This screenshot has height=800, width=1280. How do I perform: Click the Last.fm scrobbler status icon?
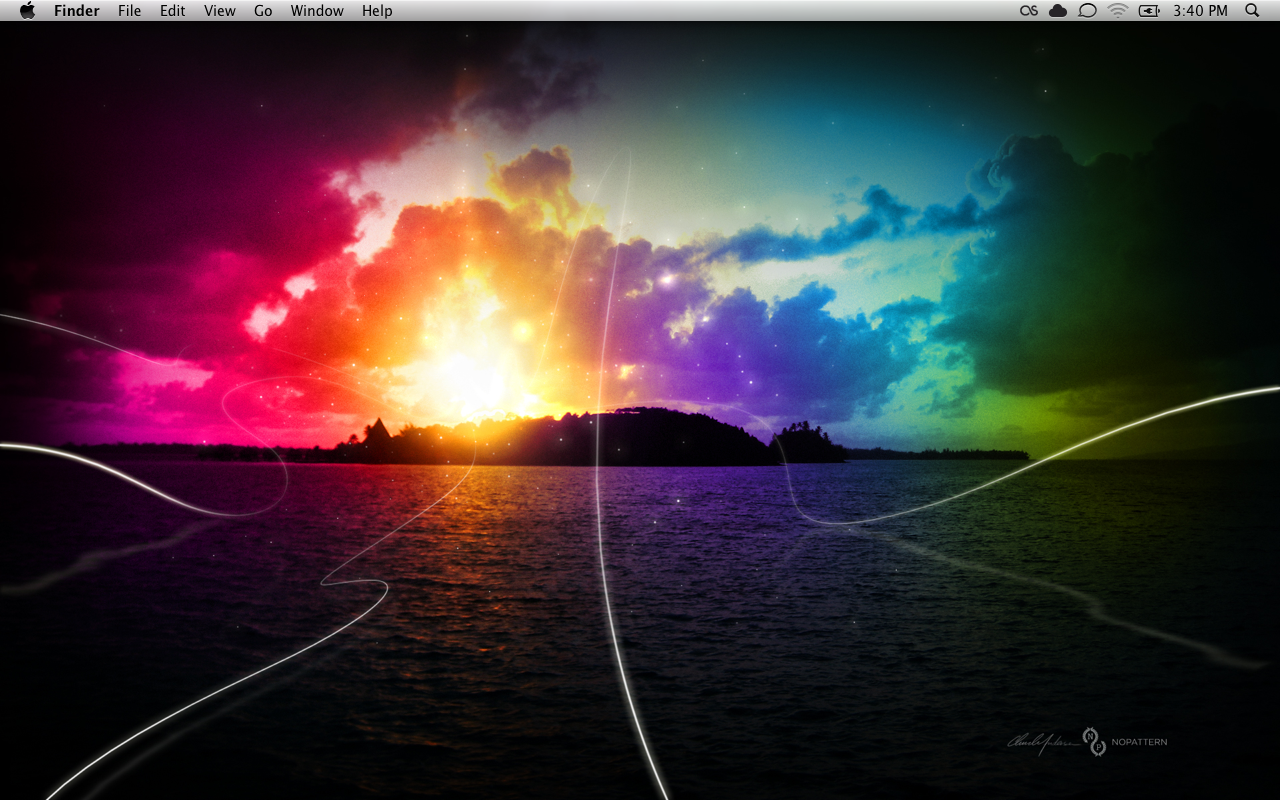point(1029,11)
